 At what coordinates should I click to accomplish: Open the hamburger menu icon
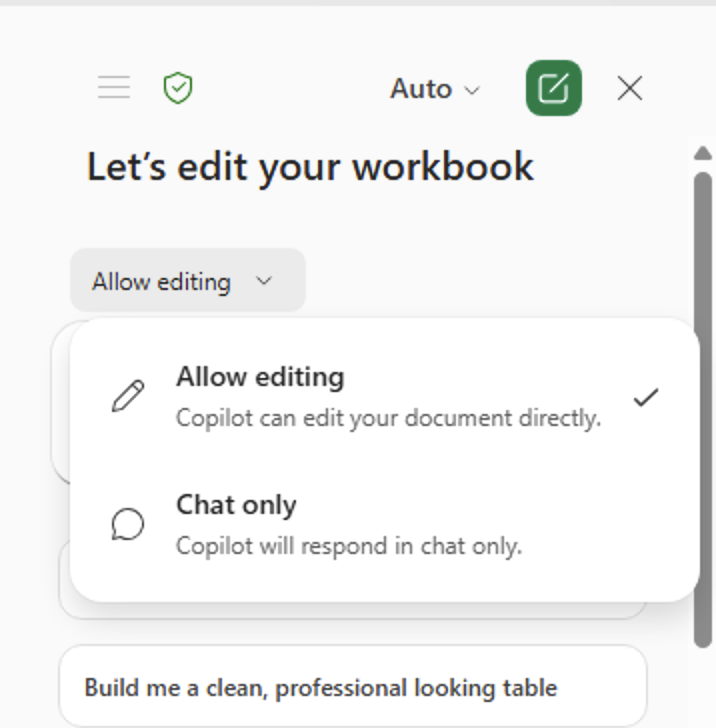[114, 88]
